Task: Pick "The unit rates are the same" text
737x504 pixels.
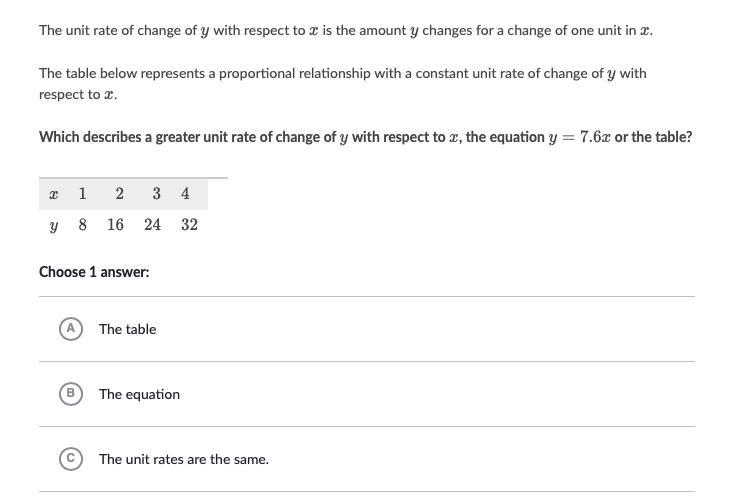Action: click(x=183, y=459)
